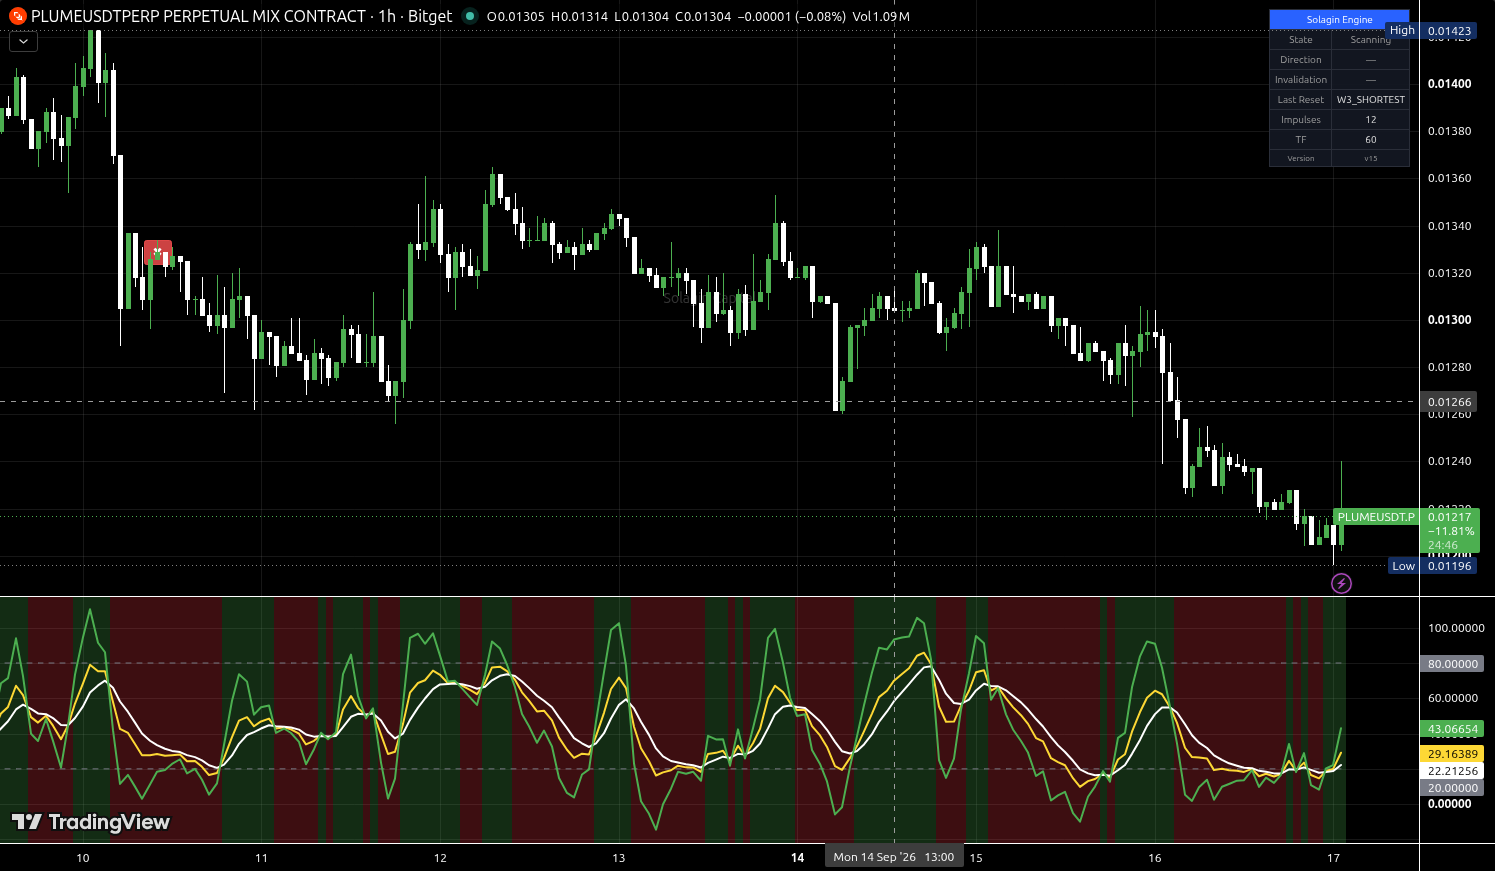Click the red signal marker on the chart

coord(158,253)
